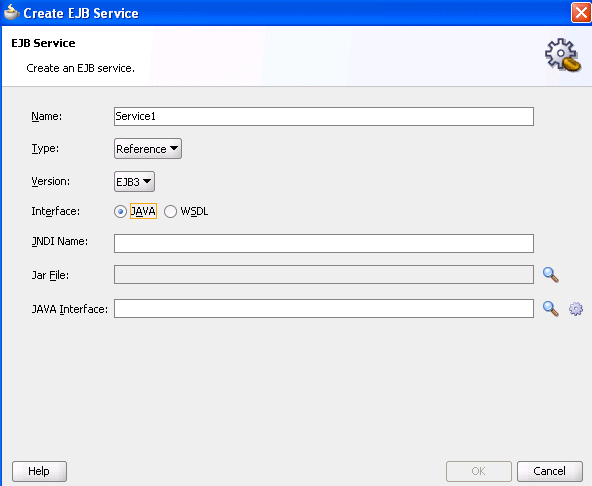
Task: Click the JAVA radio label text
Action: (143, 211)
